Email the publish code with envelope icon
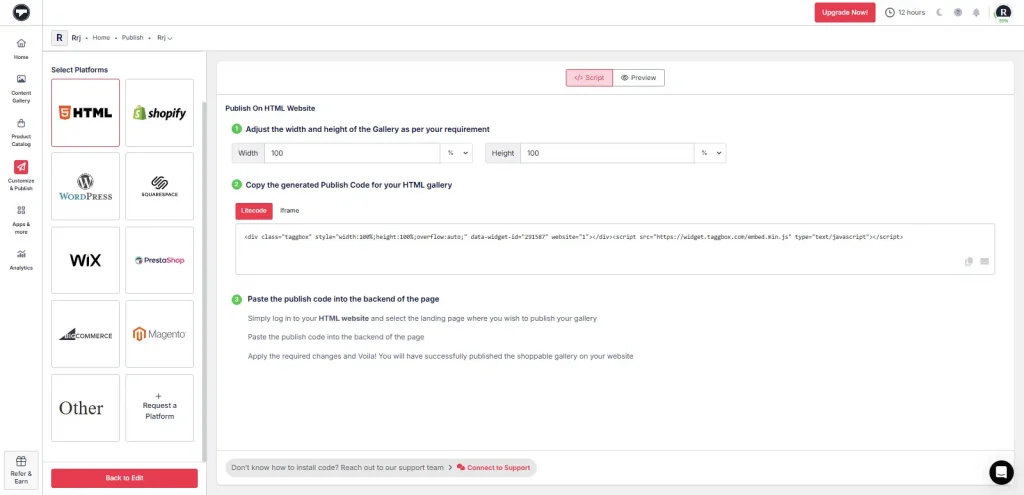 coord(984,261)
